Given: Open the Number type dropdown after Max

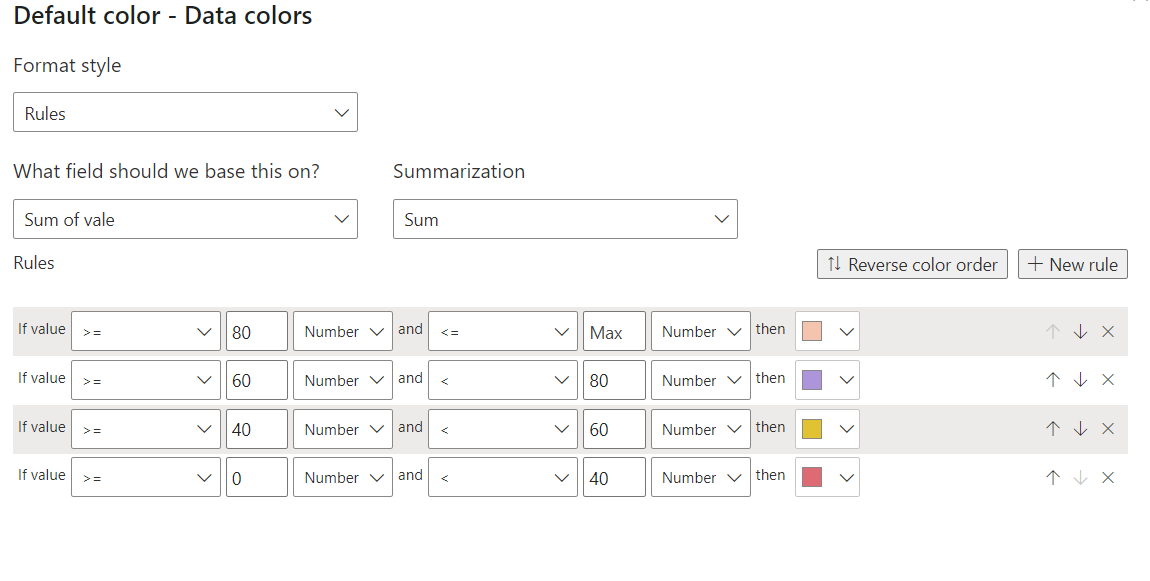Looking at the screenshot, I should point(700,332).
